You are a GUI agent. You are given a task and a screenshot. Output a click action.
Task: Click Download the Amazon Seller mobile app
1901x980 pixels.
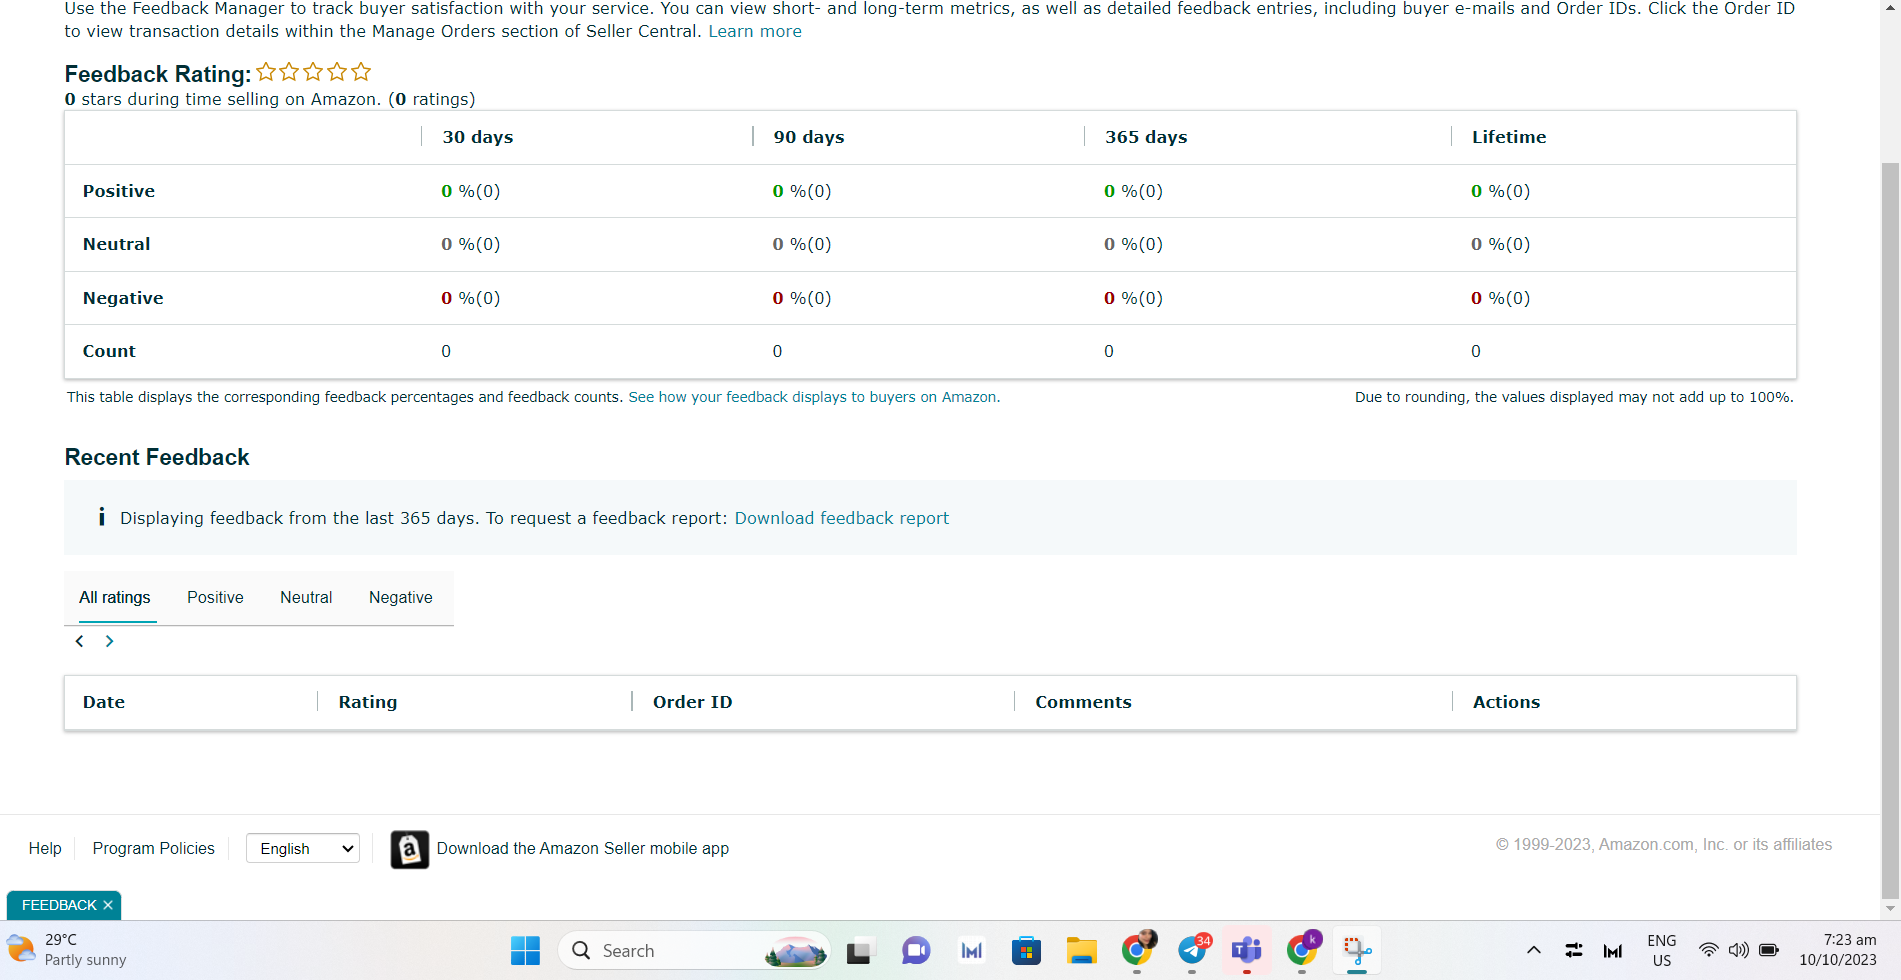tap(583, 848)
